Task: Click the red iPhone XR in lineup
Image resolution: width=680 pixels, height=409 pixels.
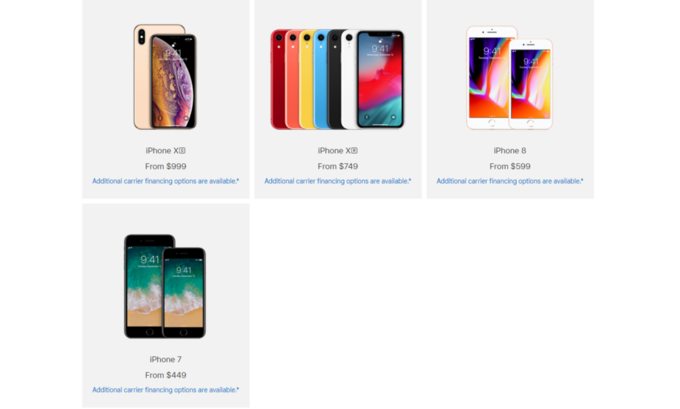Action: 278,79
